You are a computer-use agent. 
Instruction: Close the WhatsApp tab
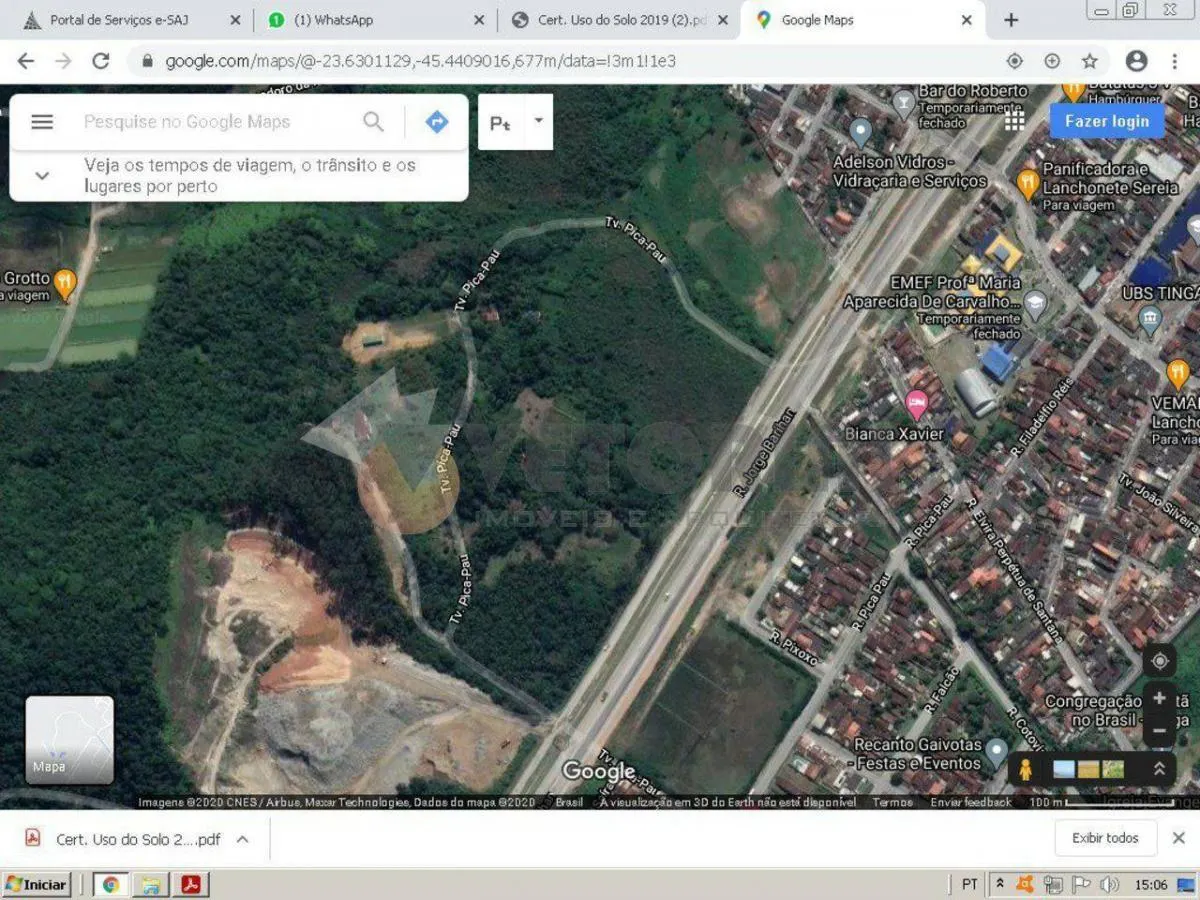(x=478, y=20)
